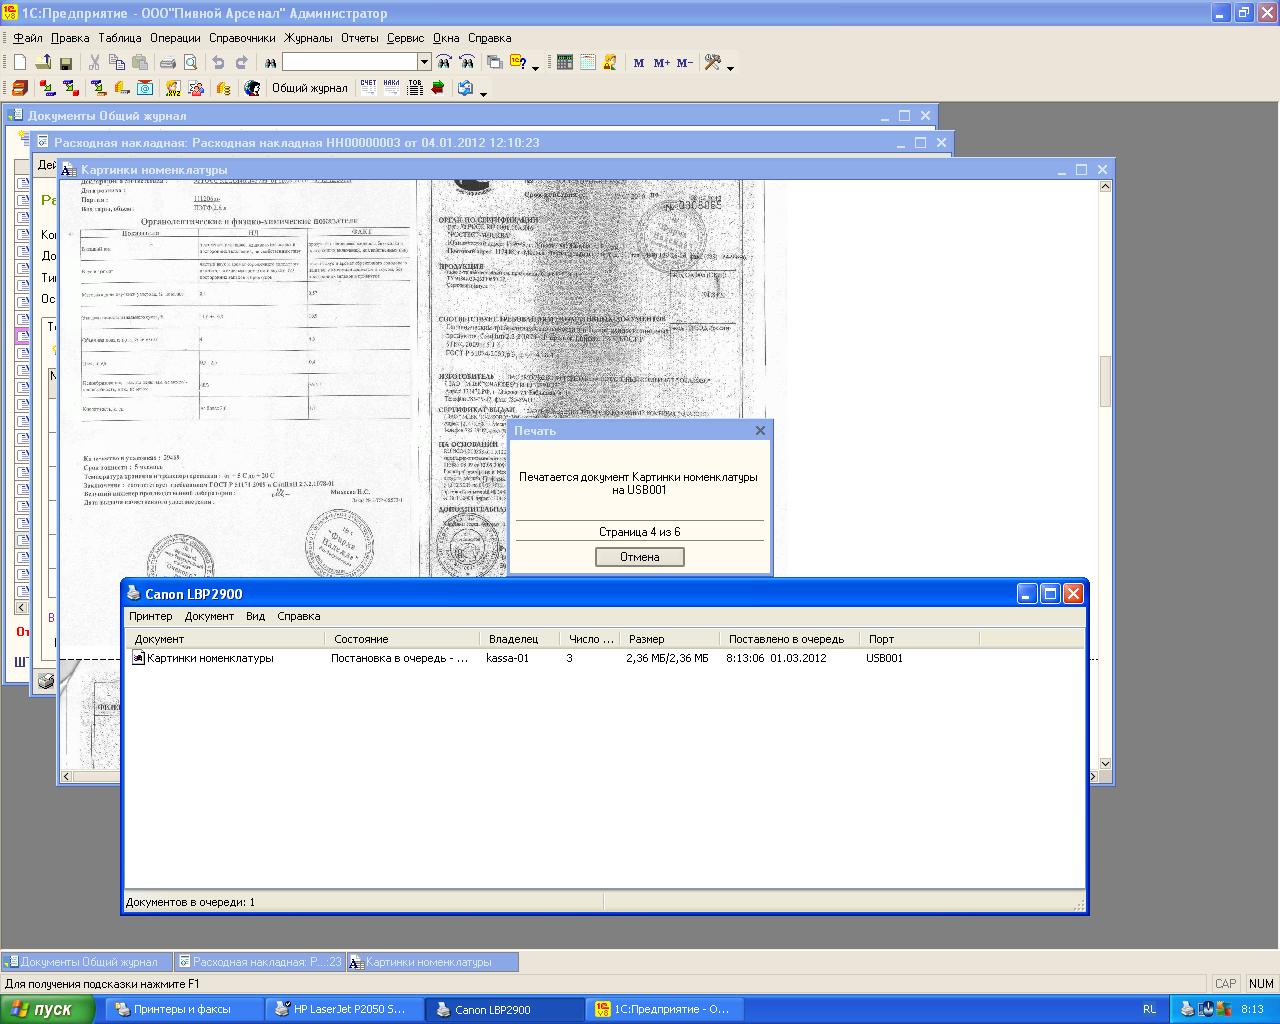Expand arrow next to hammer settings icon
1280x1024 pixels.
730,67
